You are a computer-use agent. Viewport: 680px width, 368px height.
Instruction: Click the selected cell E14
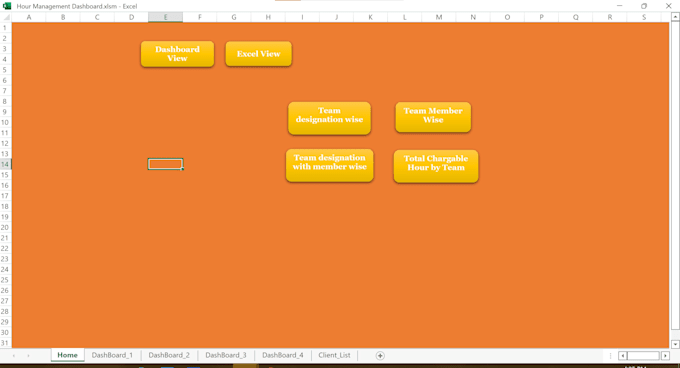click(165, 164)
